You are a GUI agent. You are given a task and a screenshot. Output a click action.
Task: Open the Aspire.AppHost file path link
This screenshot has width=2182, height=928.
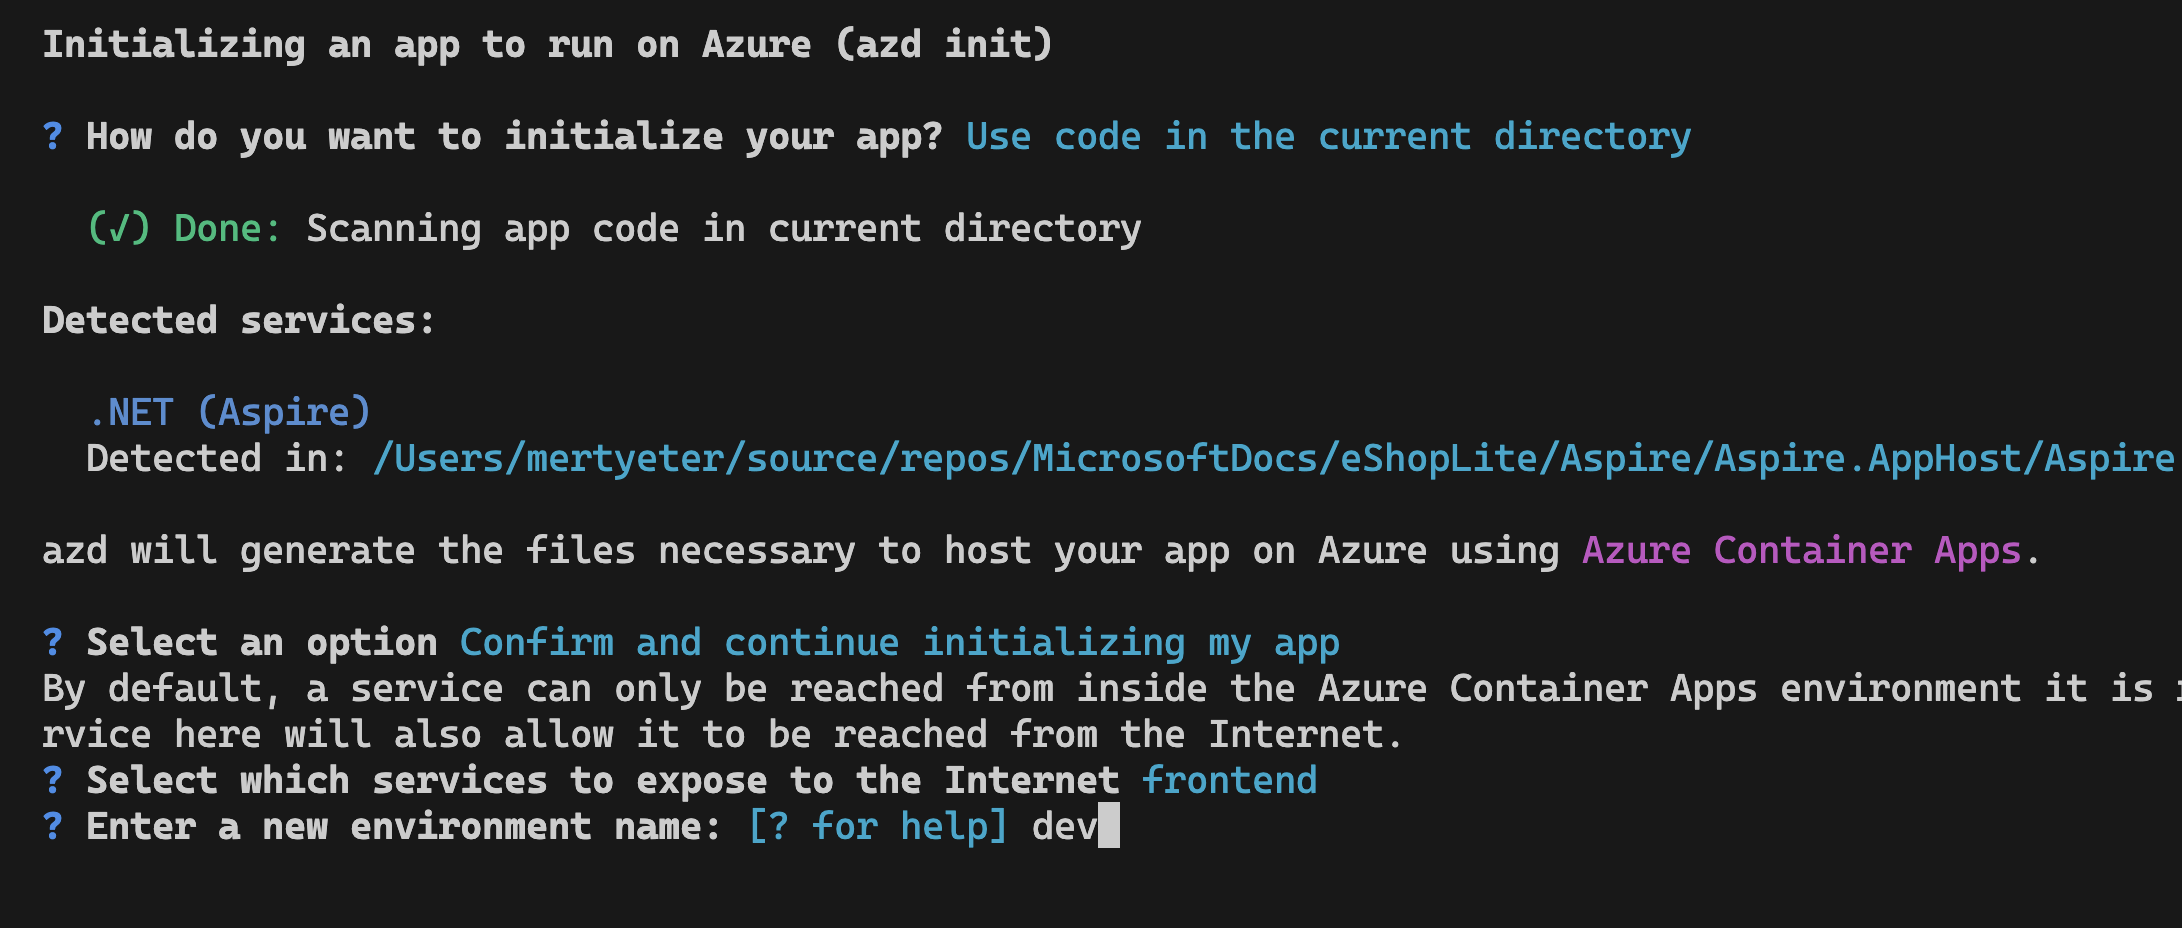(x=1277, y=458)
